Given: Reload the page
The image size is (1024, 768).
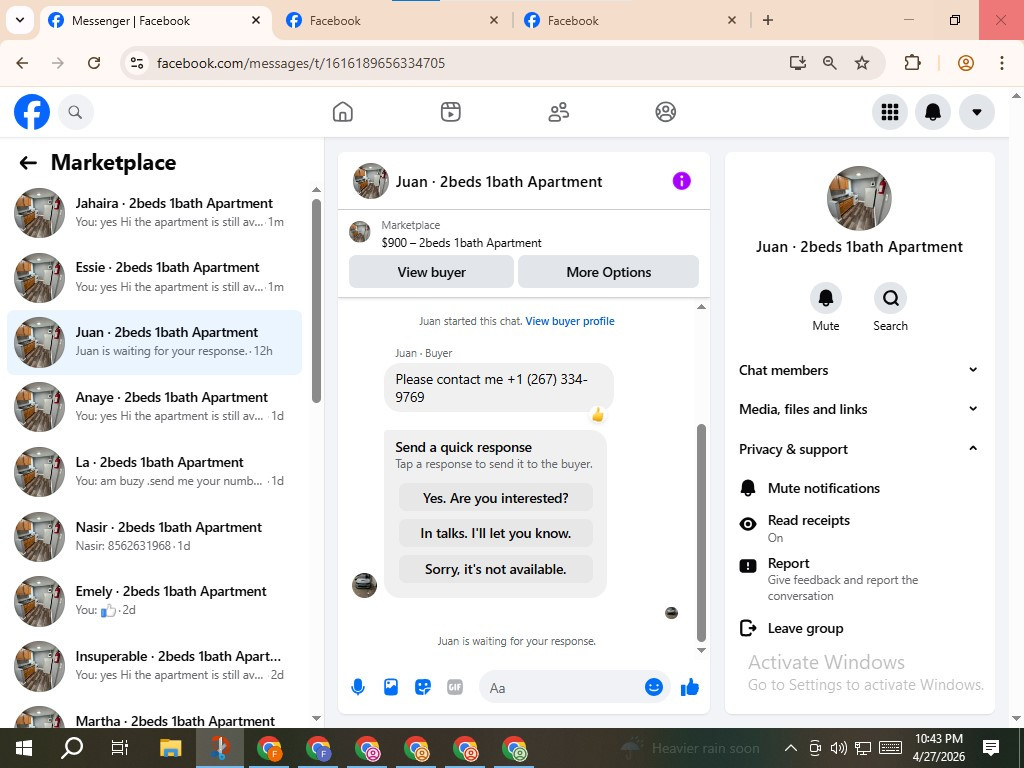Looking at the screenshot, I should coord(94,63).
